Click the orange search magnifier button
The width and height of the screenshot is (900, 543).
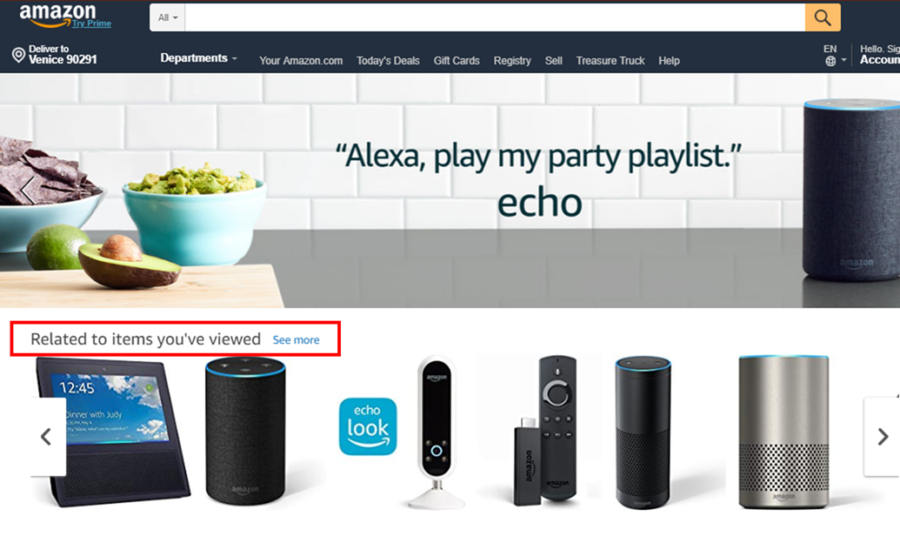pyautogui.click(x=823, y=18)
